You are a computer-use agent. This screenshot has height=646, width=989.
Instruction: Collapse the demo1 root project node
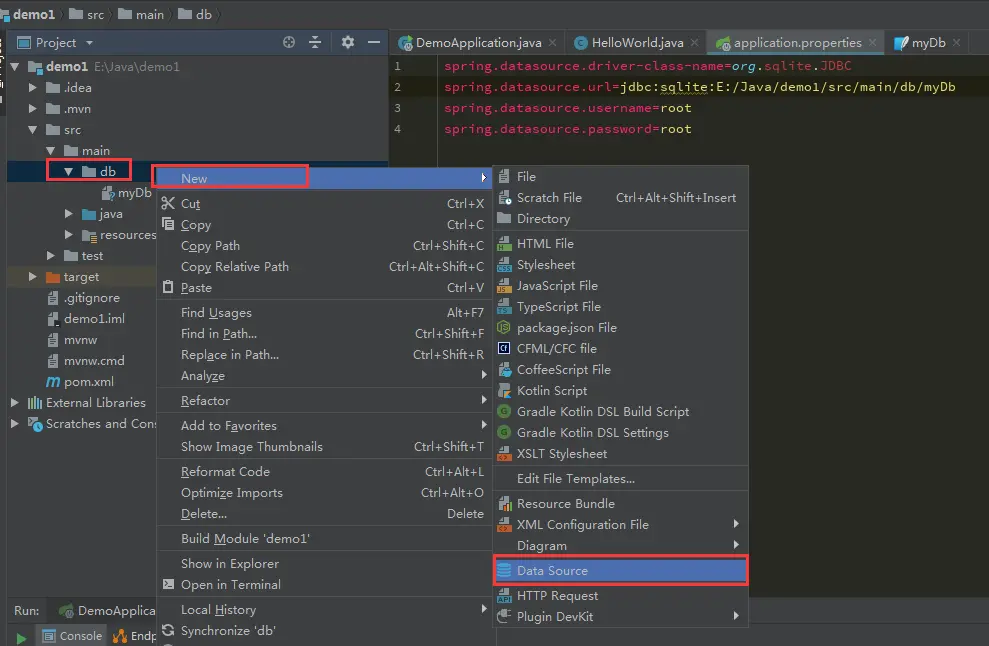[15, 66]
